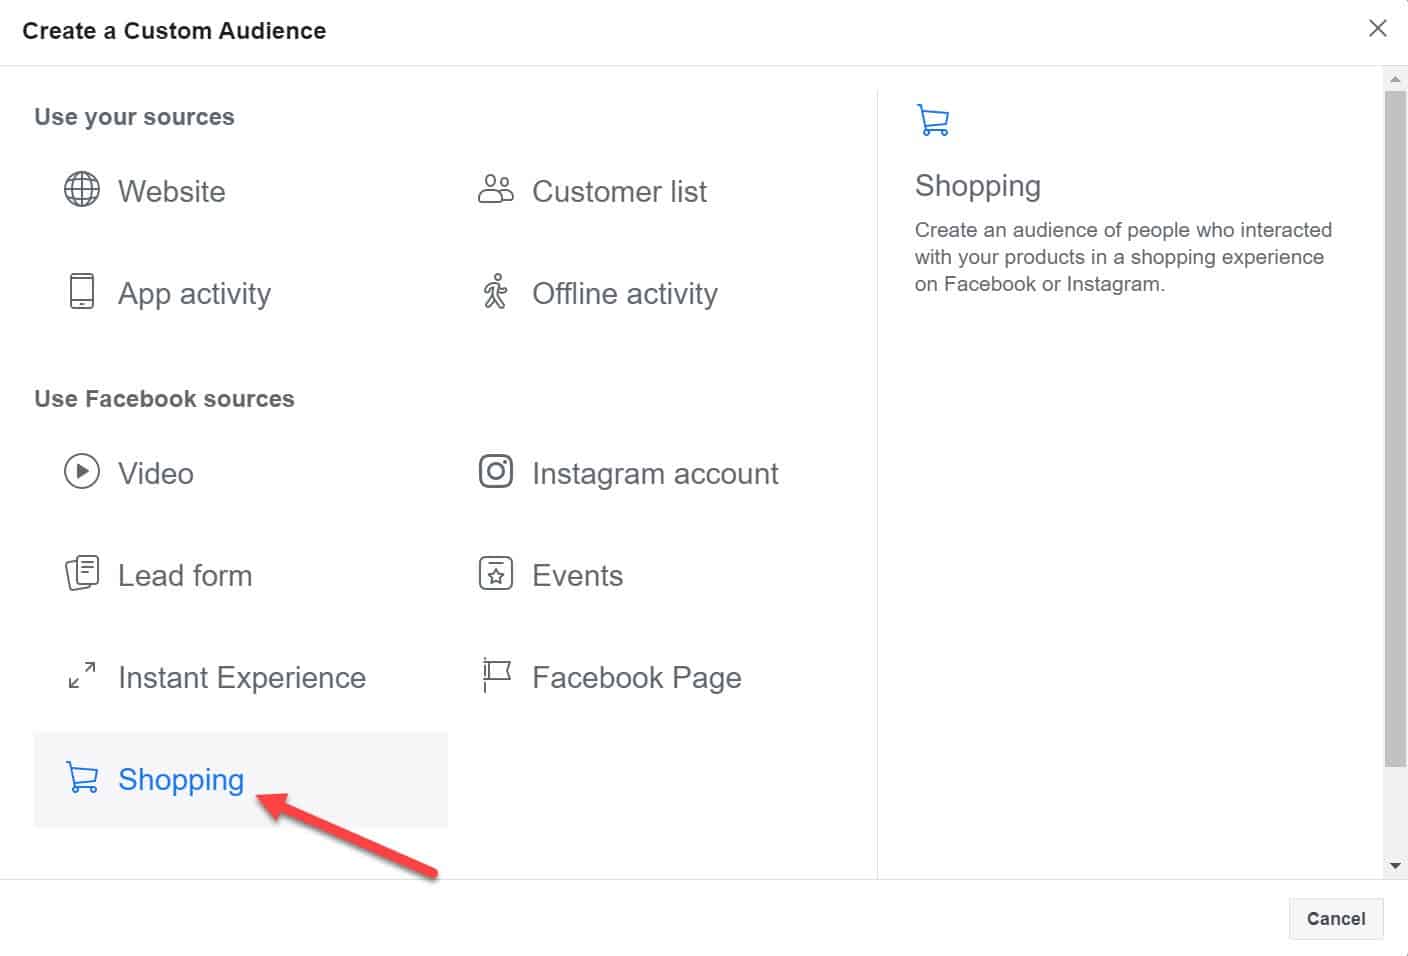This screenshot has height=956, width=1408.
Task: Choose Facebook Page source
Action: coord(655,676)
